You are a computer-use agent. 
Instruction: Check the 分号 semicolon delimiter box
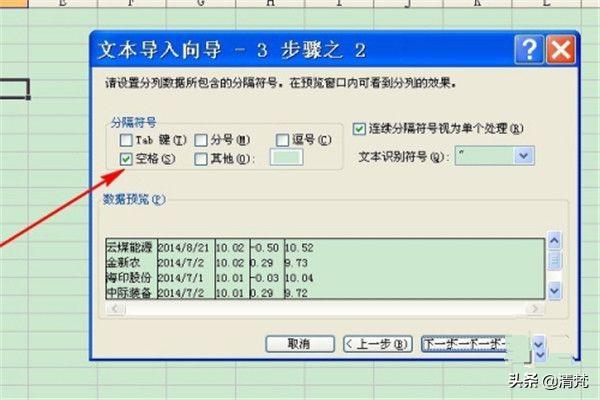[x=201, y=140]
